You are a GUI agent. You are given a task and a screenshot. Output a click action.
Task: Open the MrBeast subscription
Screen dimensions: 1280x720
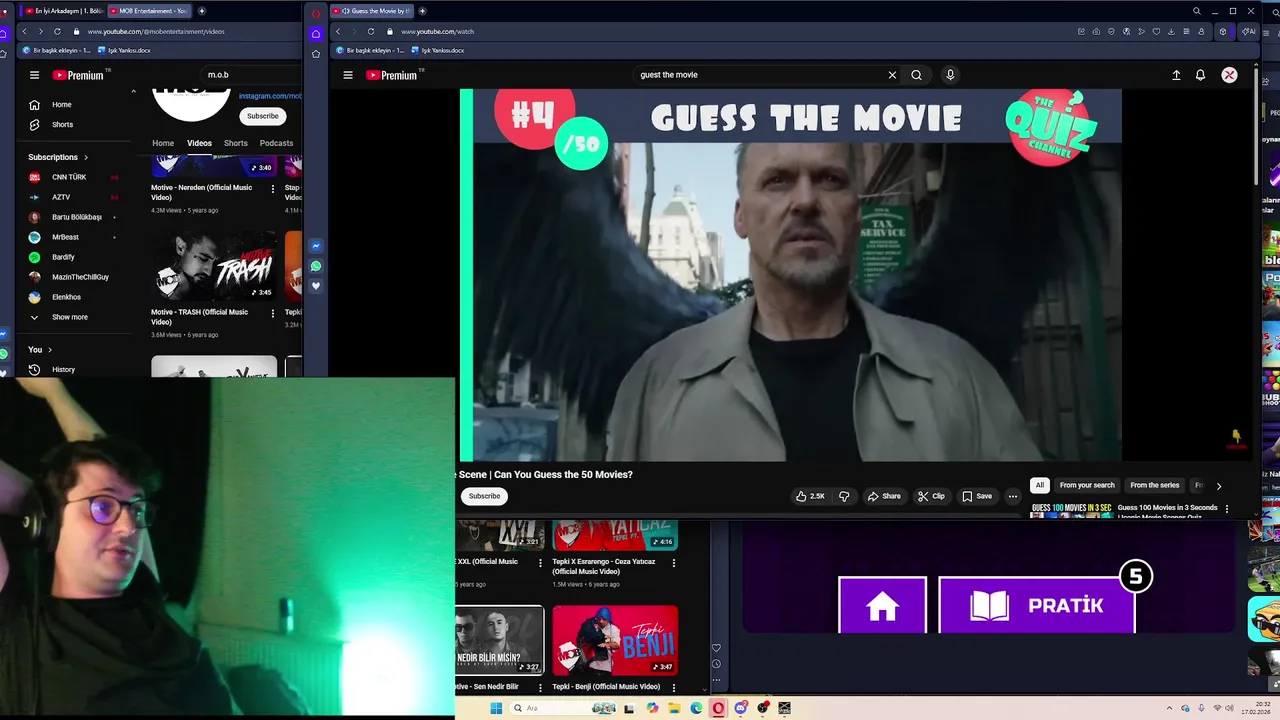(65, 237)
